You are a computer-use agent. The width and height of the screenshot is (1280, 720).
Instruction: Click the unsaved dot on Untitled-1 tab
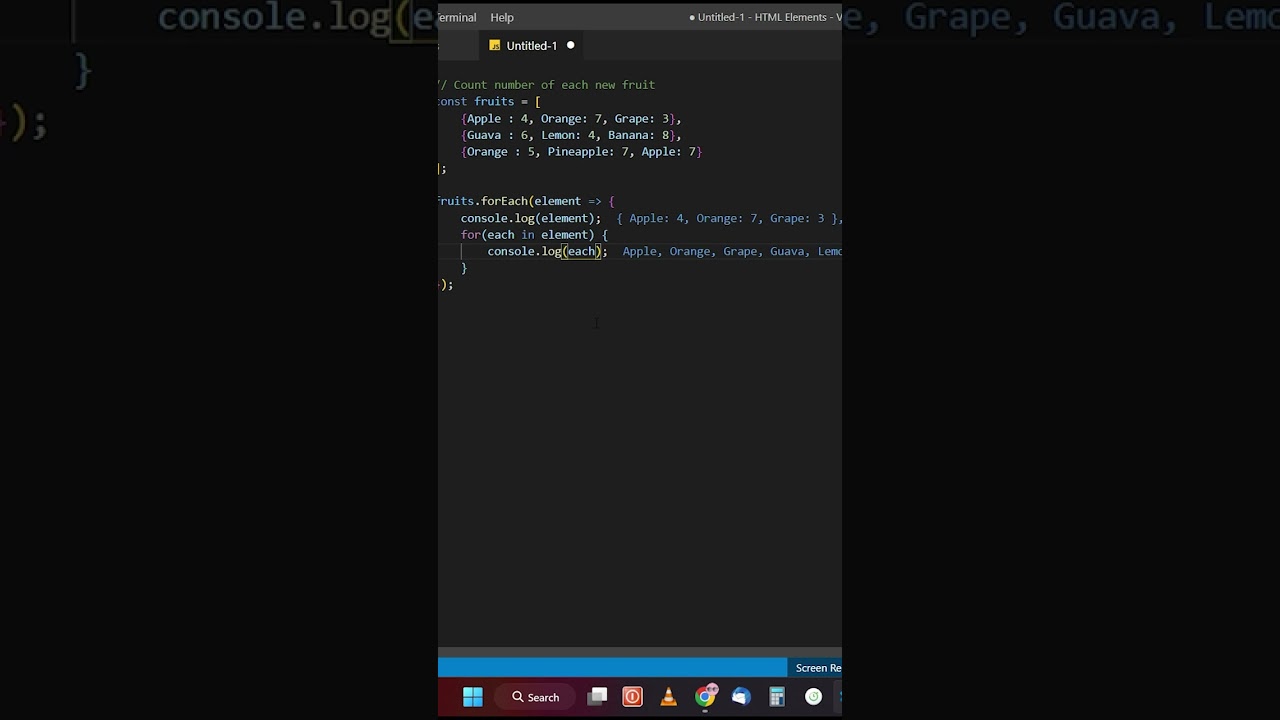(571, 45)
